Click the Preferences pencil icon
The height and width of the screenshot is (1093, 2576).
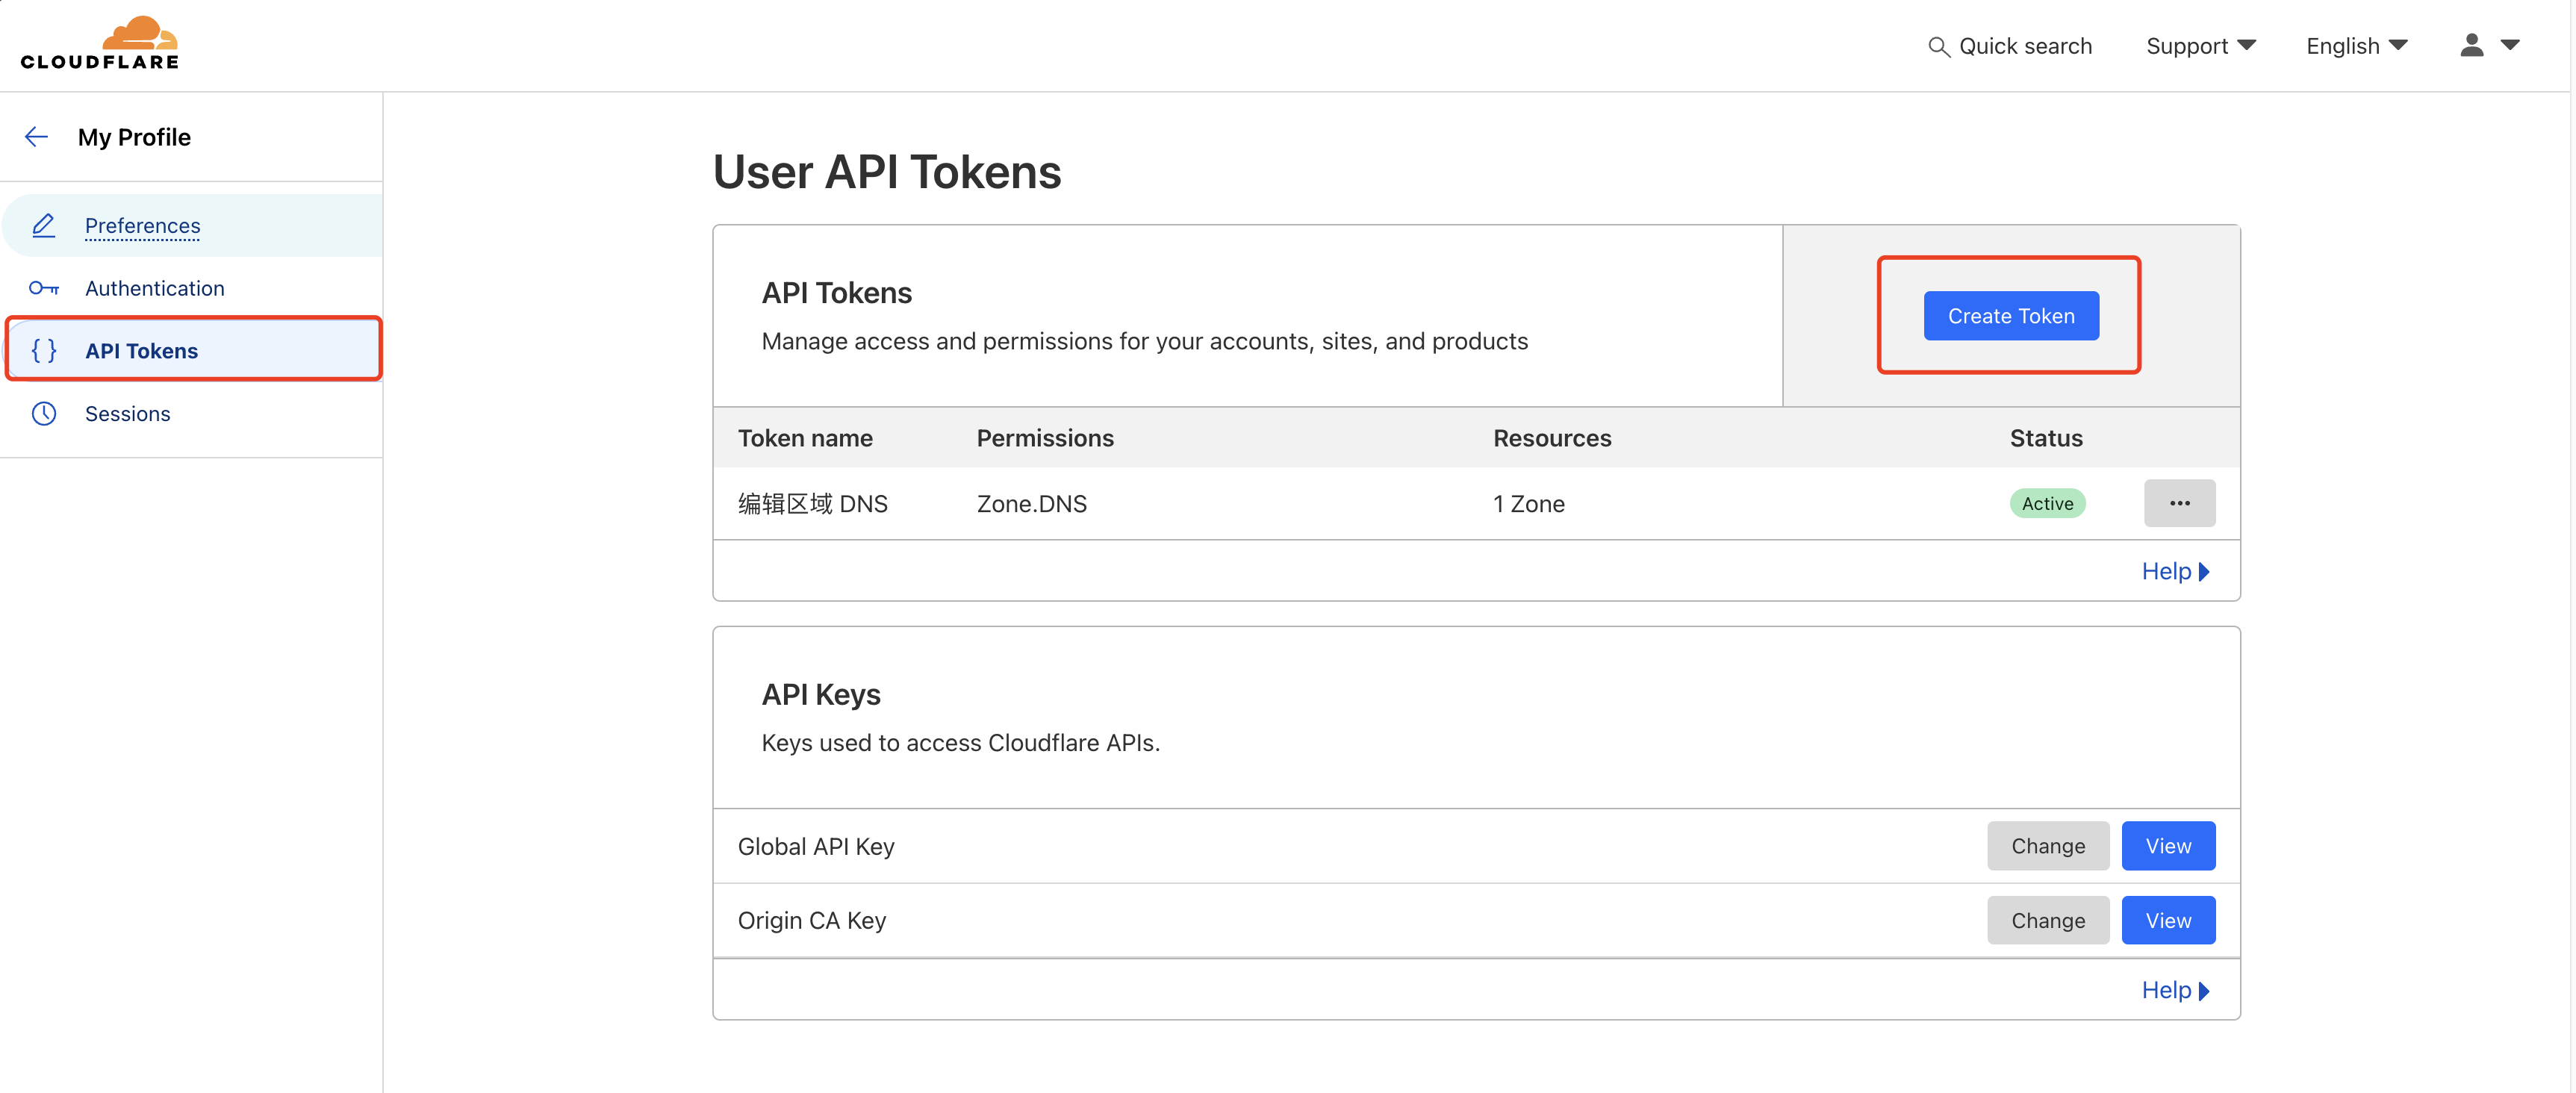[44, 225]
